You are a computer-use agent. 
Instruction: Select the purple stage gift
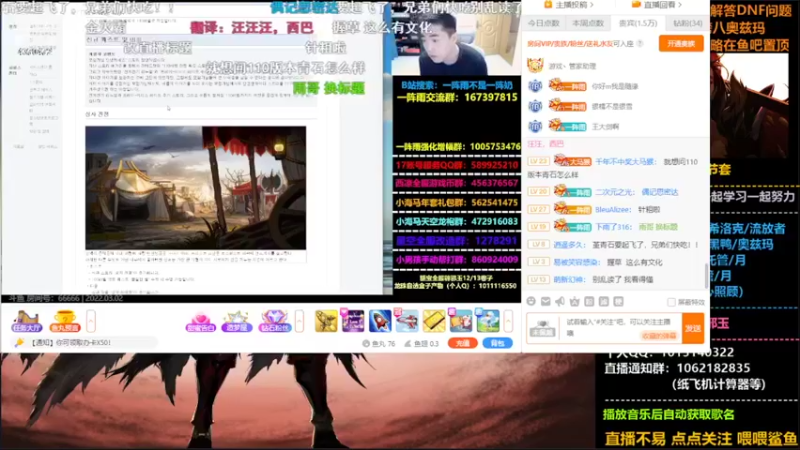point(353,321)
